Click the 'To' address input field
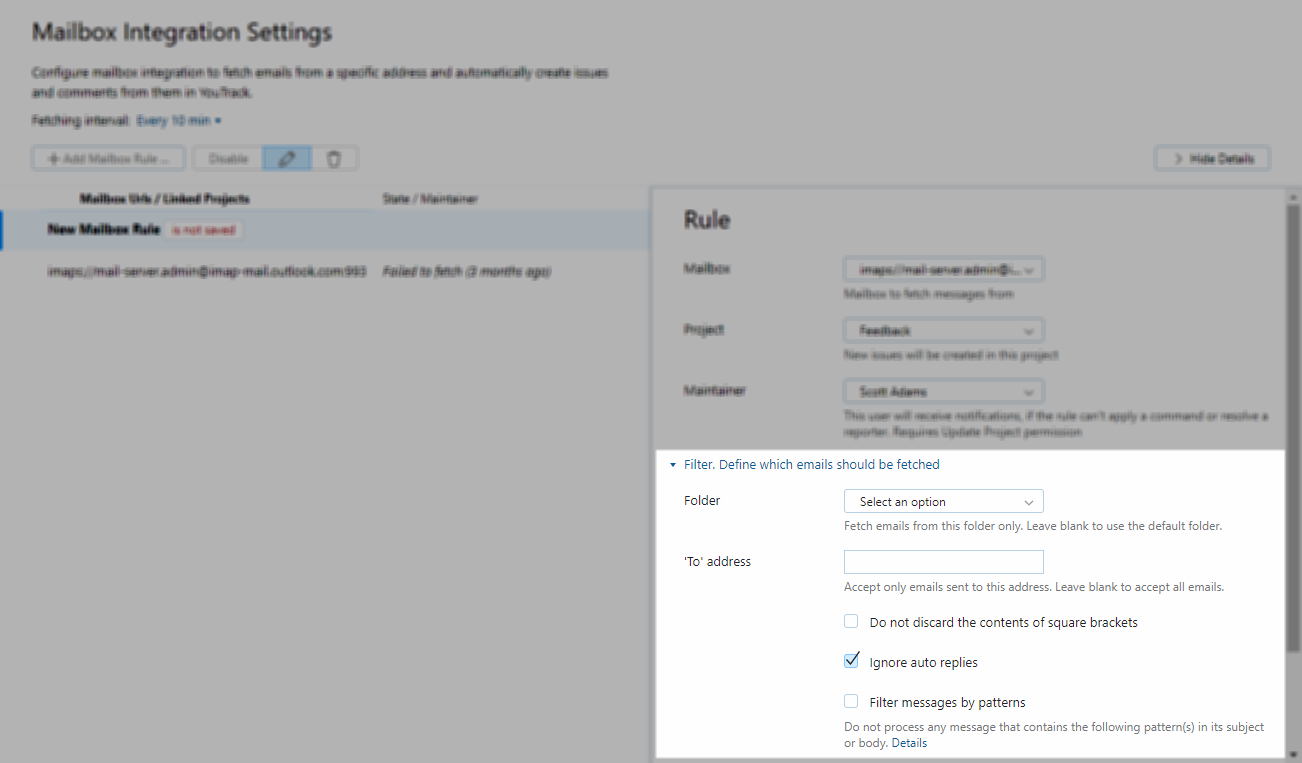1302x763 pixels. [x=943, y=561]
